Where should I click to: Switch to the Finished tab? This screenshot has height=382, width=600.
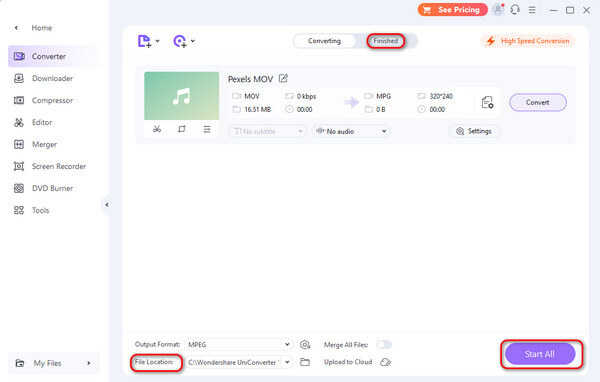pos(385,41)
